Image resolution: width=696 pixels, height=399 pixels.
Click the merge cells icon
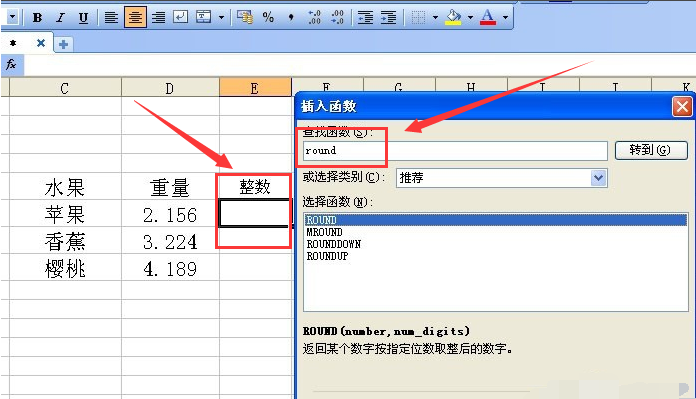[204, 18]
